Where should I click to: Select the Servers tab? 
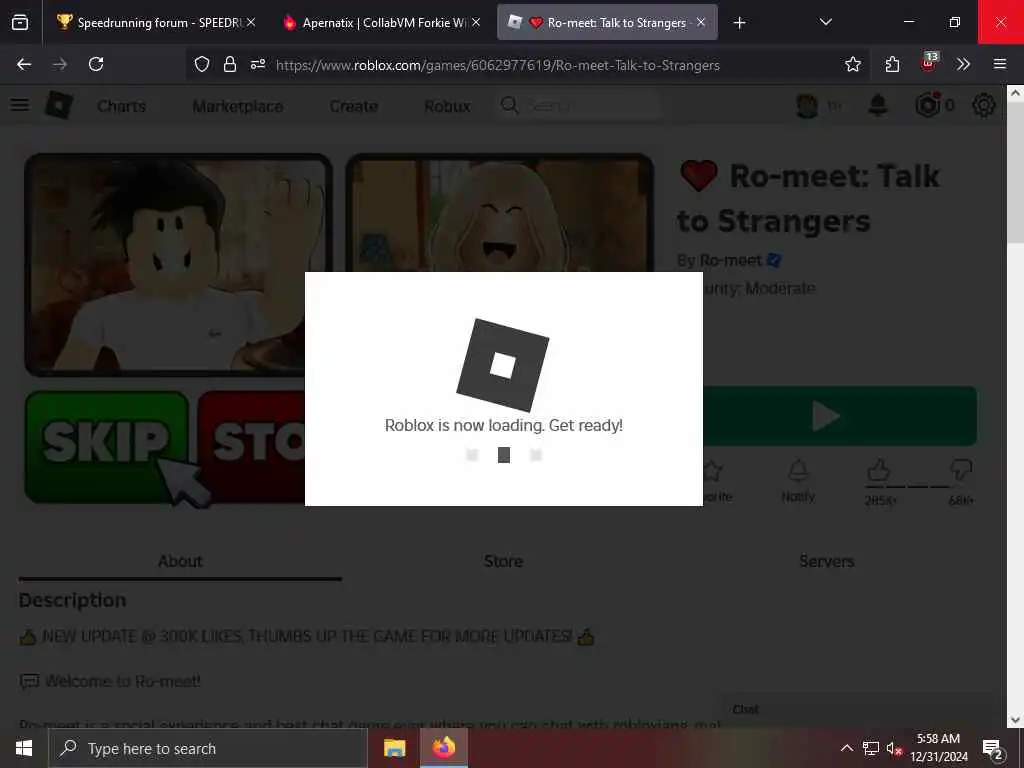(x=827, y=562)
